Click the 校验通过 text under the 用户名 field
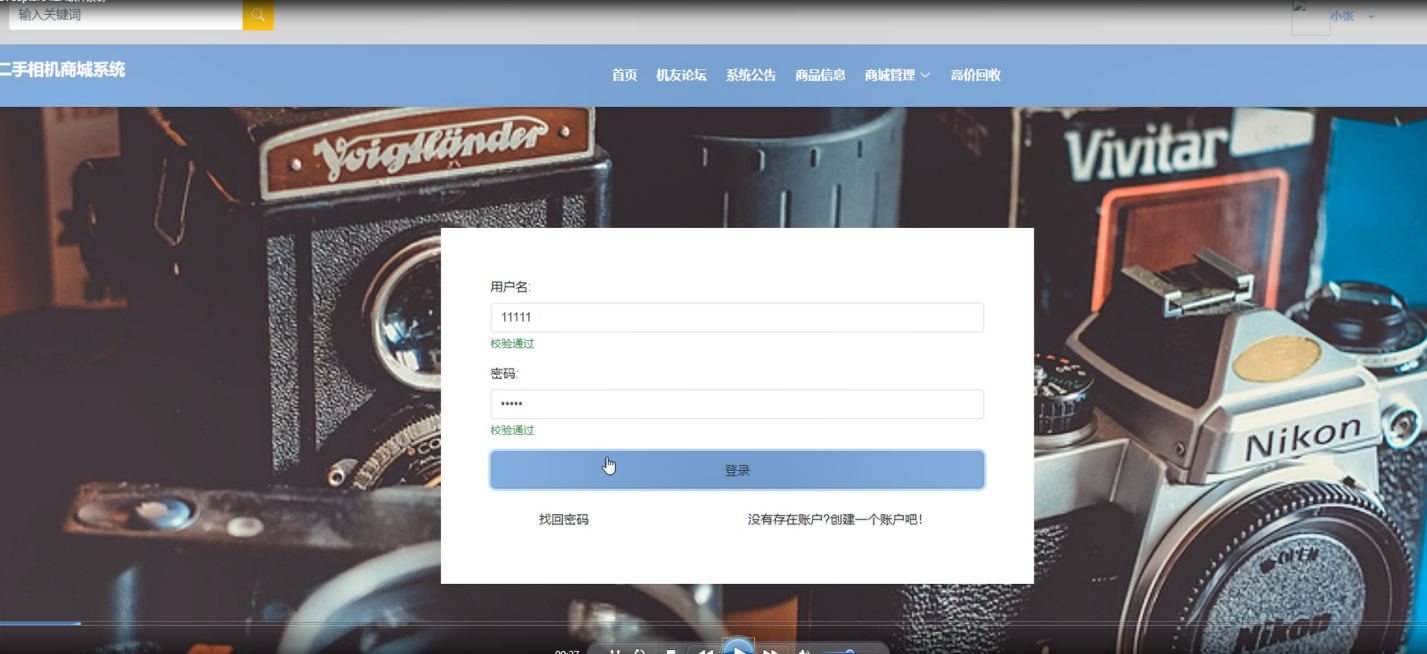 coord(512,344)
